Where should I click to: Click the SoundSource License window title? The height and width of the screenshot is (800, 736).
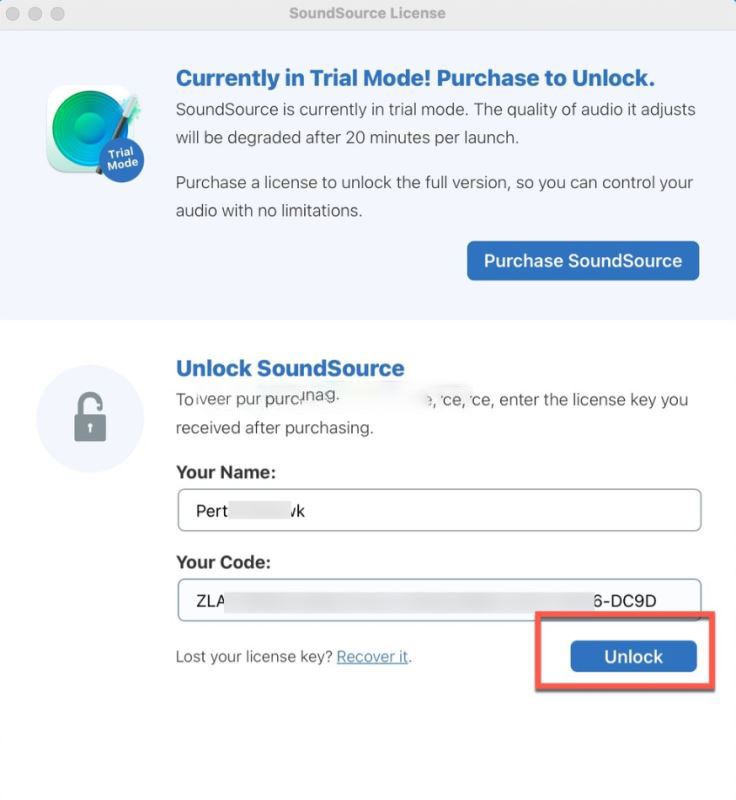pos(367,13)
